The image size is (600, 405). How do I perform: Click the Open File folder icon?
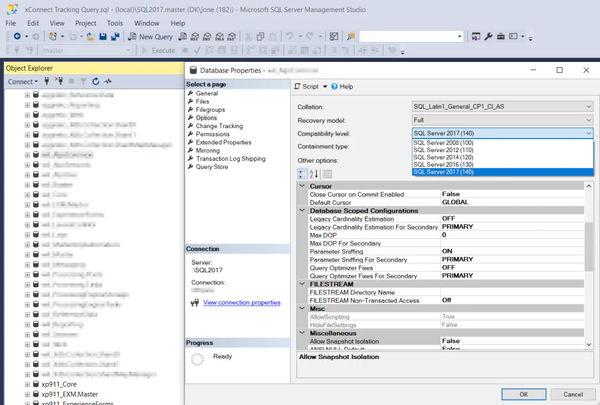point(91,36)
